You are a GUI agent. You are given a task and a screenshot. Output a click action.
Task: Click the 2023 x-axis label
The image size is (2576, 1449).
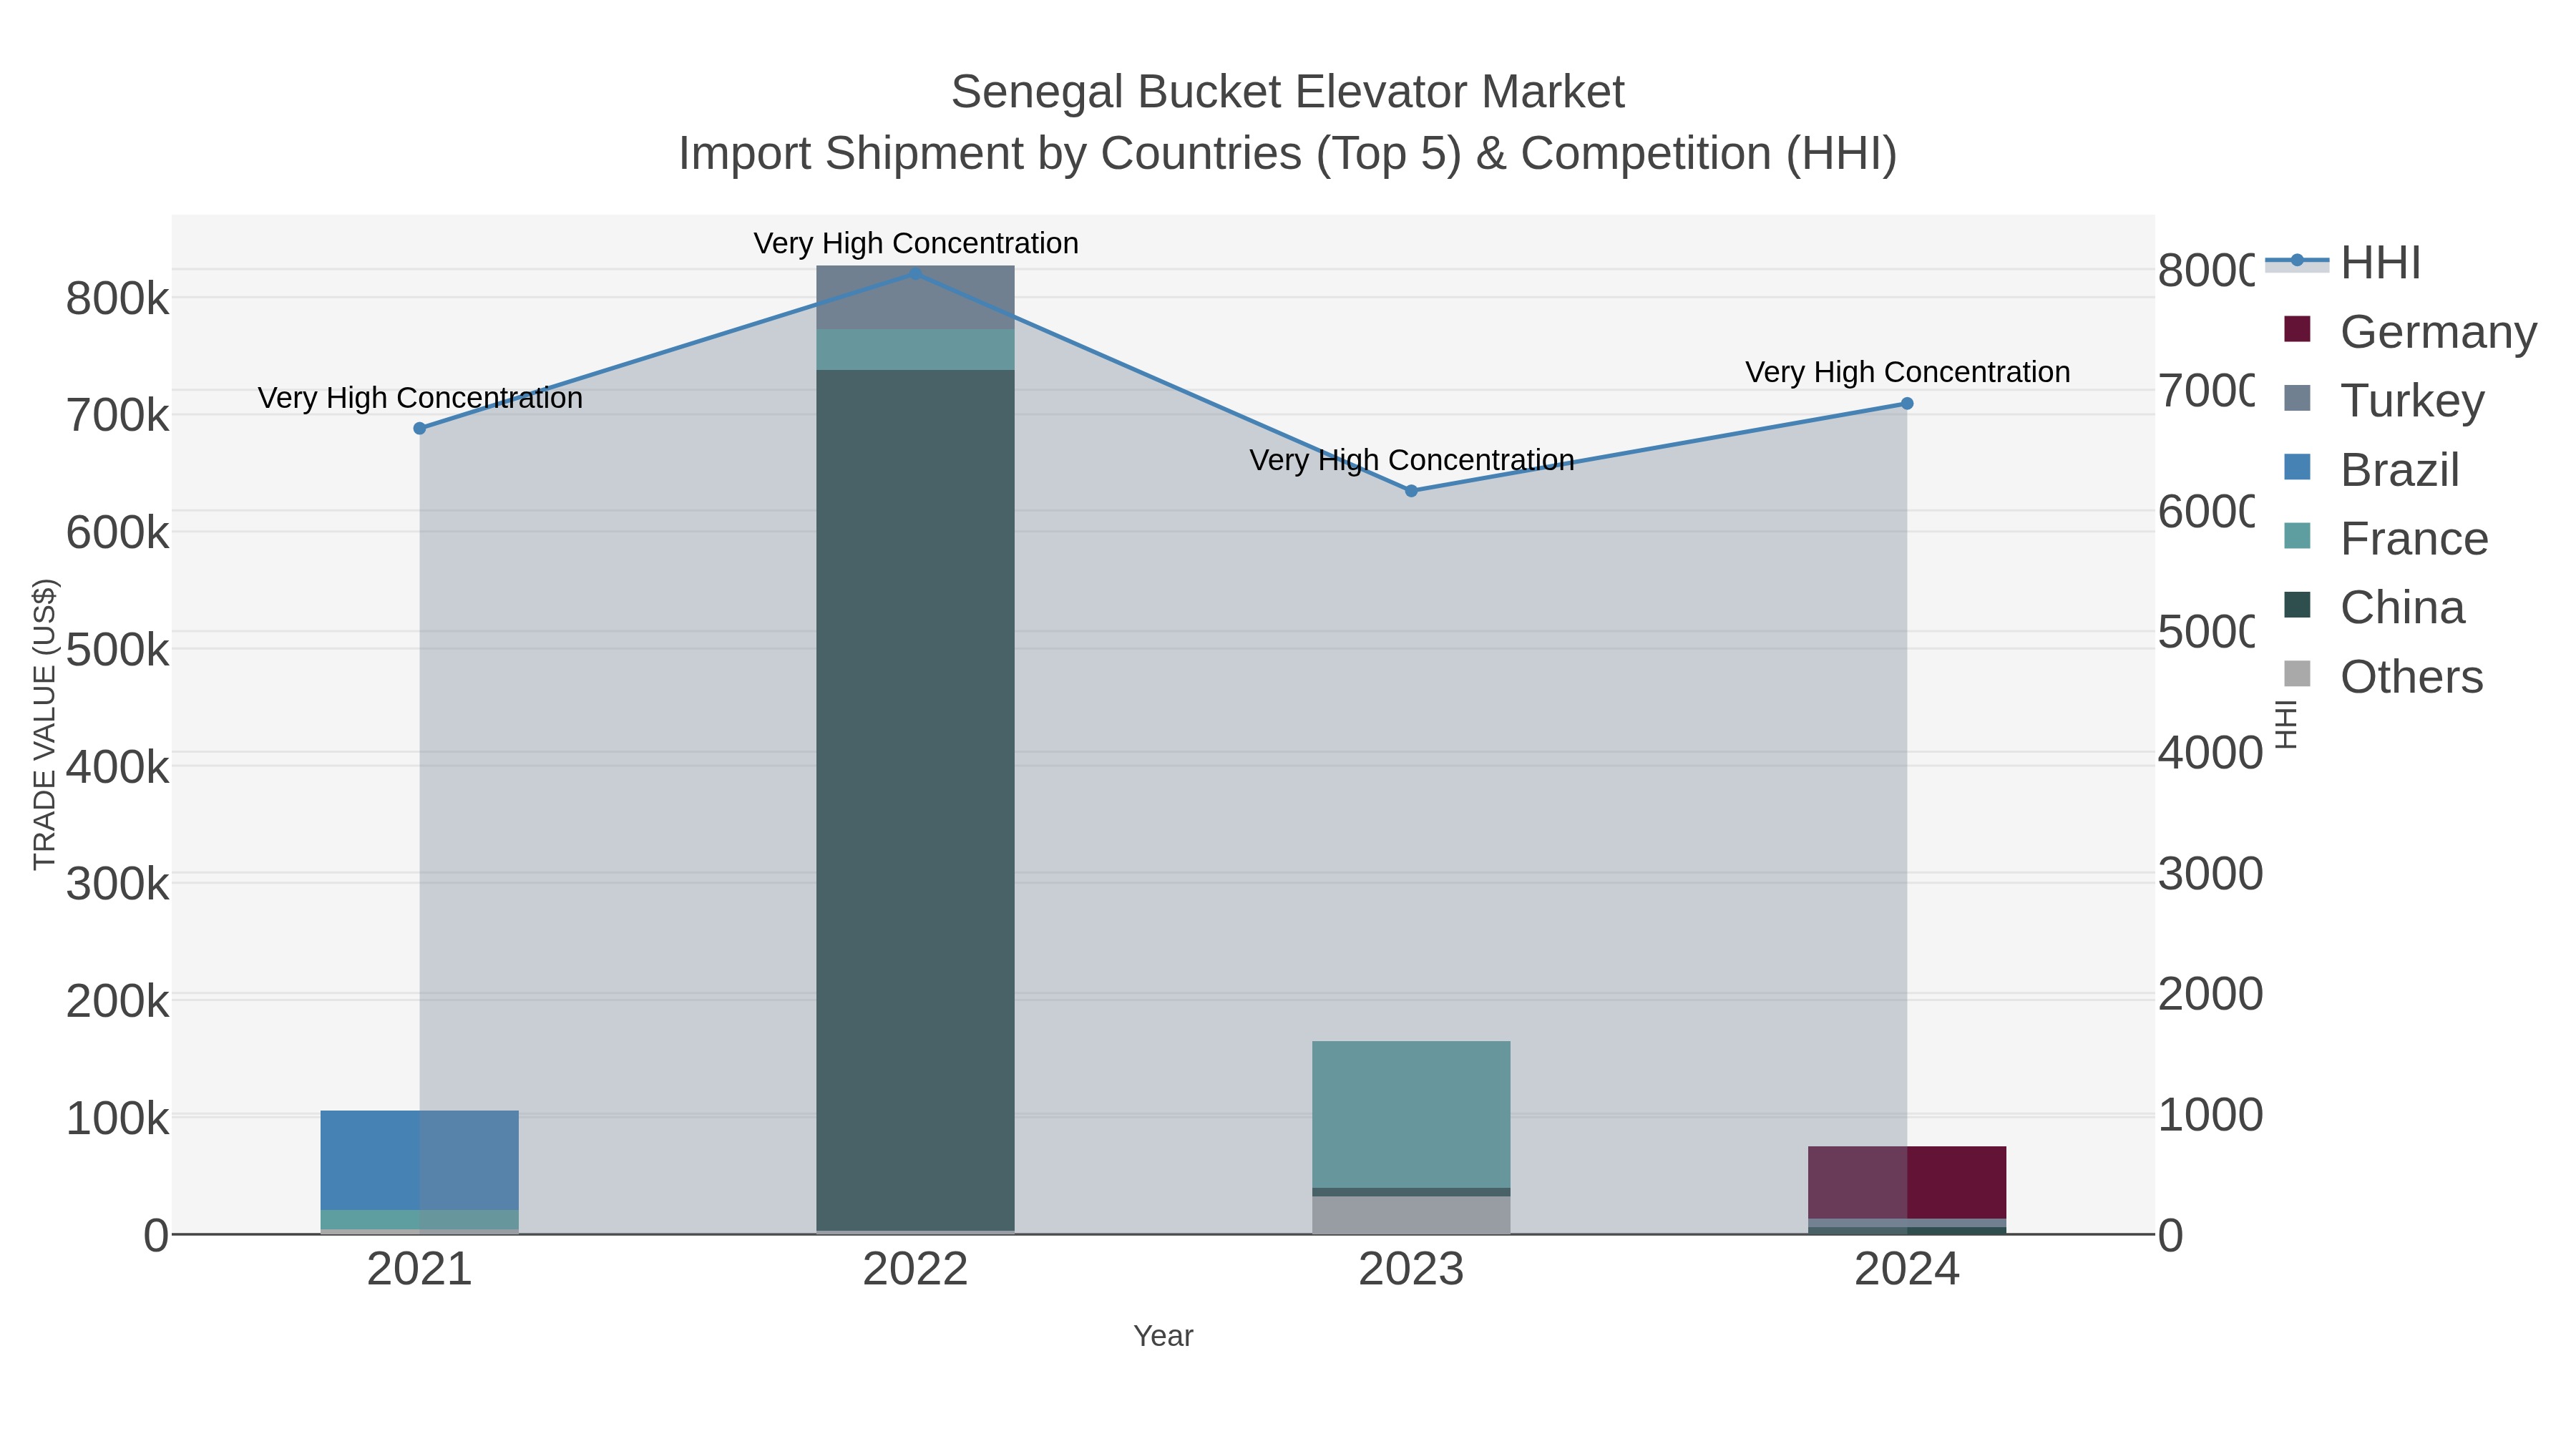click(1411, 1270)
